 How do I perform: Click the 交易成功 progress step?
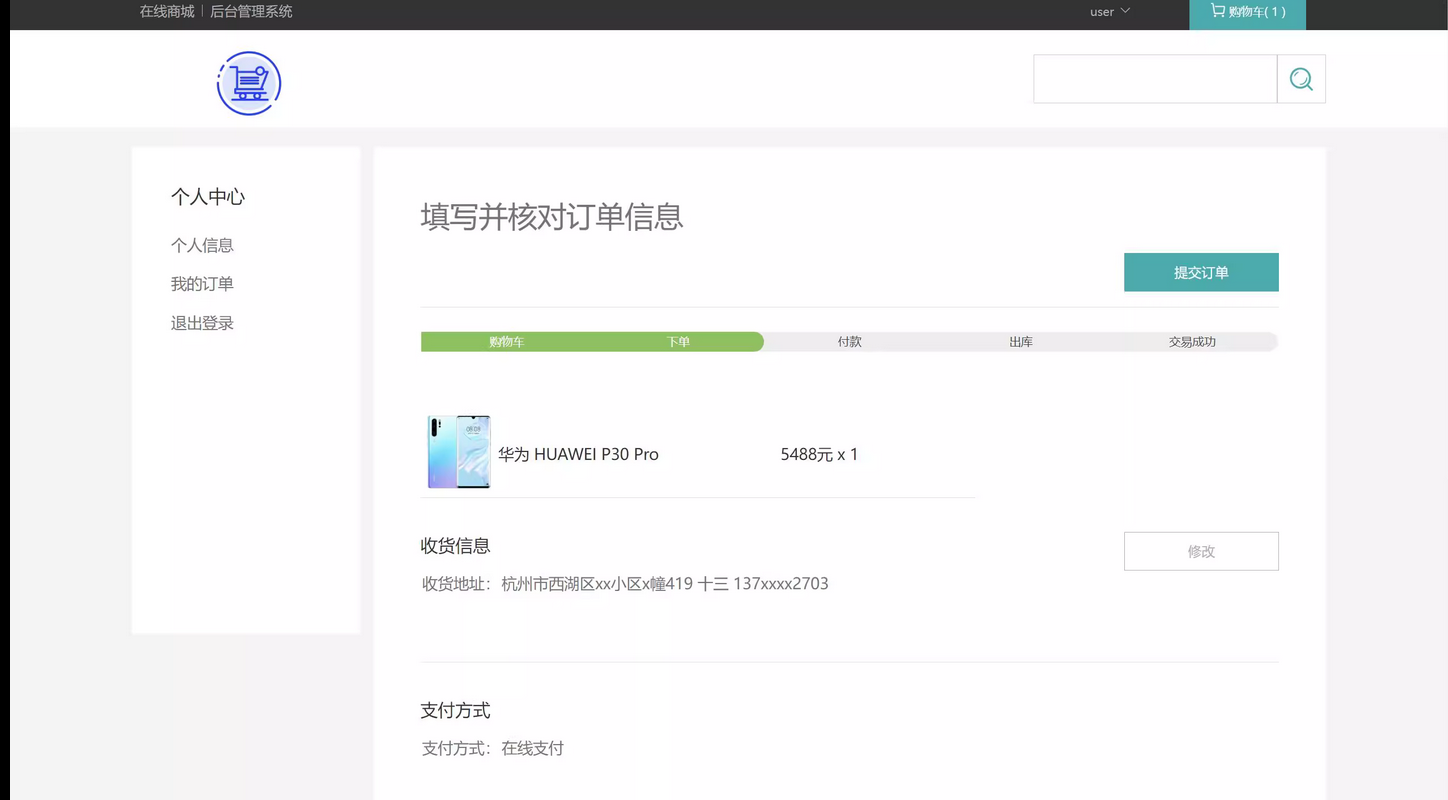tap(1192, 342)
